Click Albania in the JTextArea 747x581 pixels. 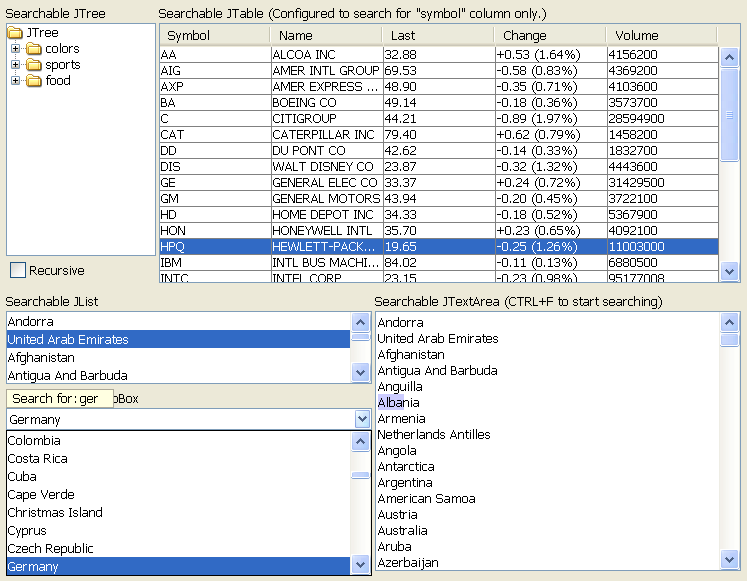tap(398, 402)
